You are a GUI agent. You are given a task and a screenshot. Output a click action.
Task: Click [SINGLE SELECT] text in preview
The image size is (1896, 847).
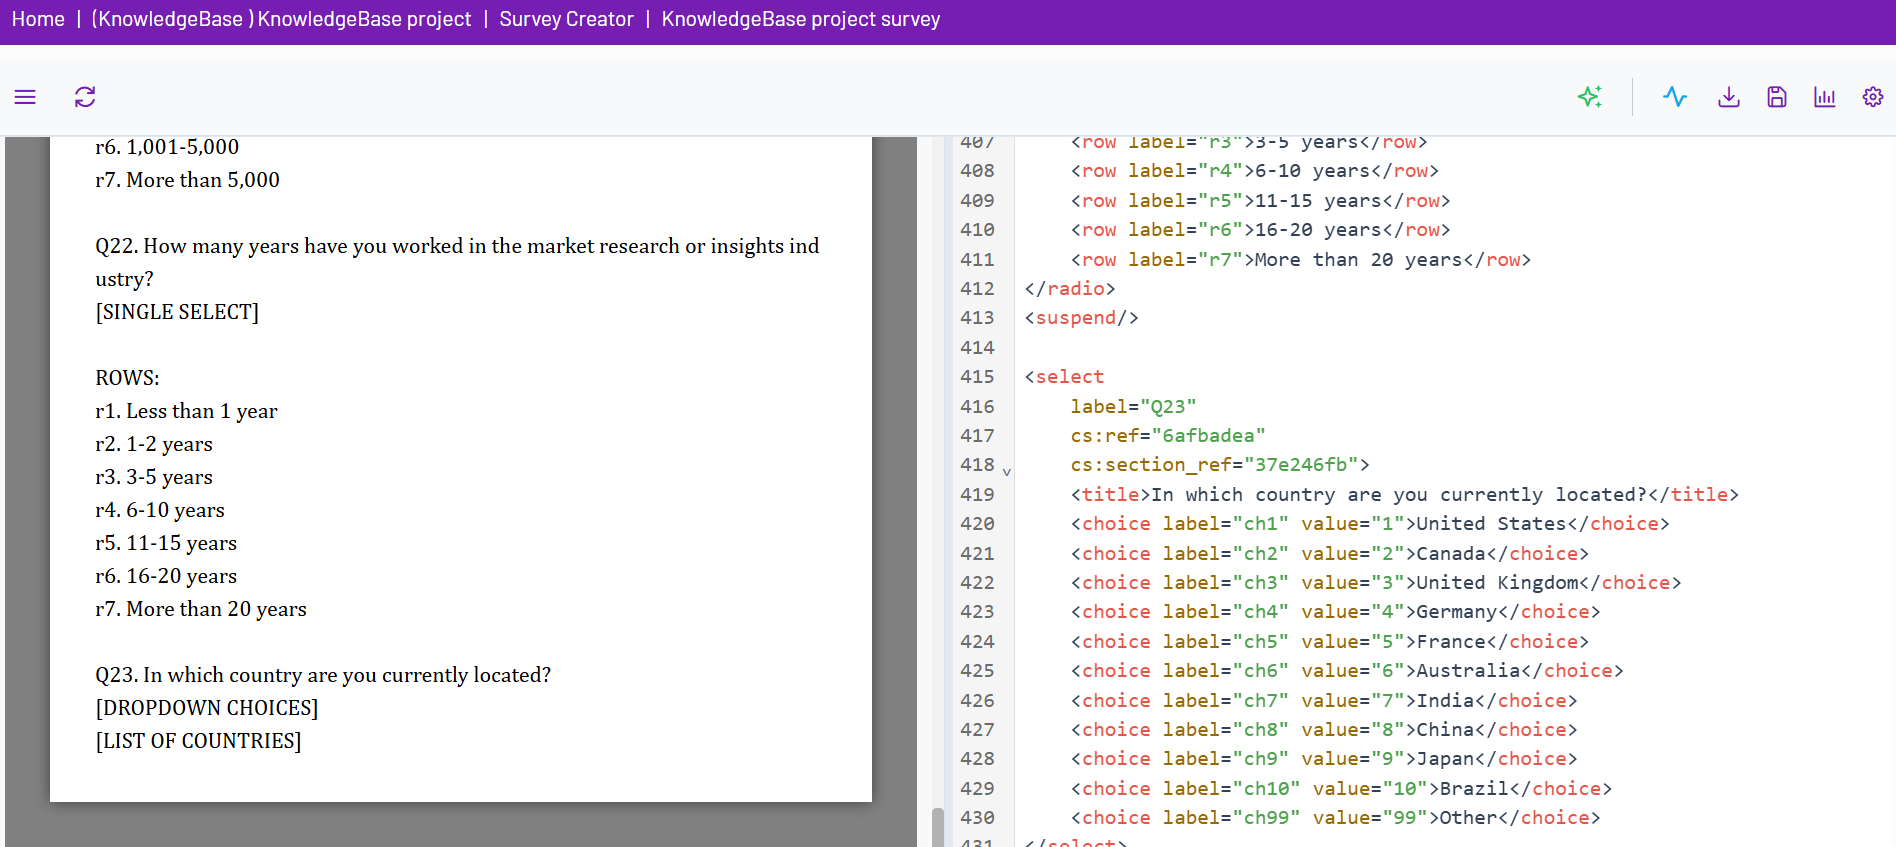tap(177, 312)
